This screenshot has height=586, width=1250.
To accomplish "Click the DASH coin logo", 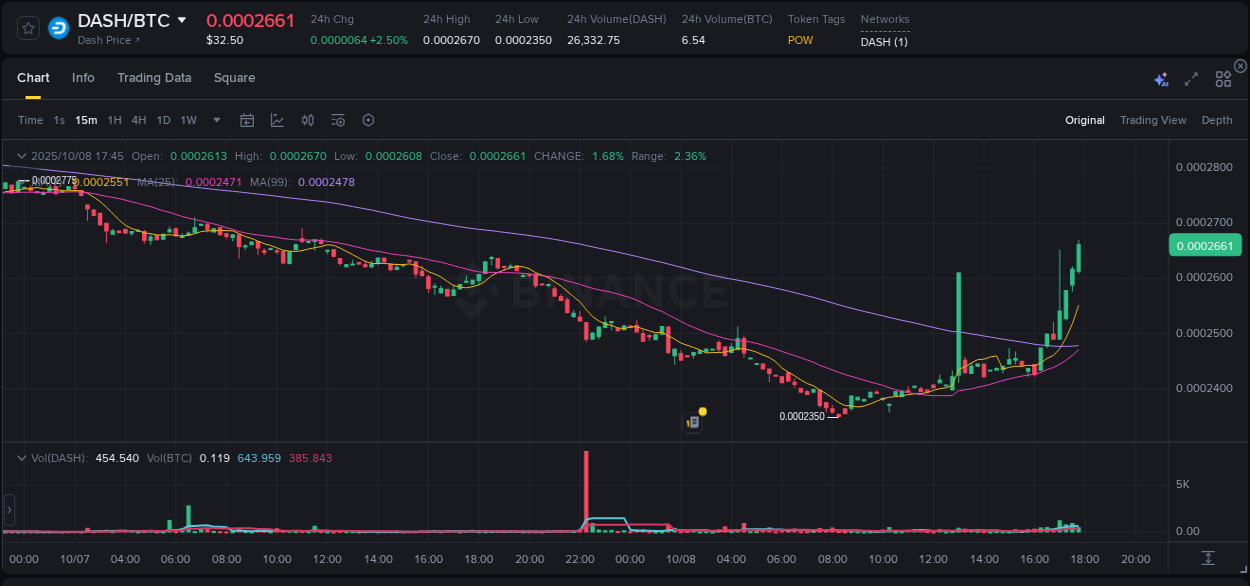I will (x=57, y=27).
